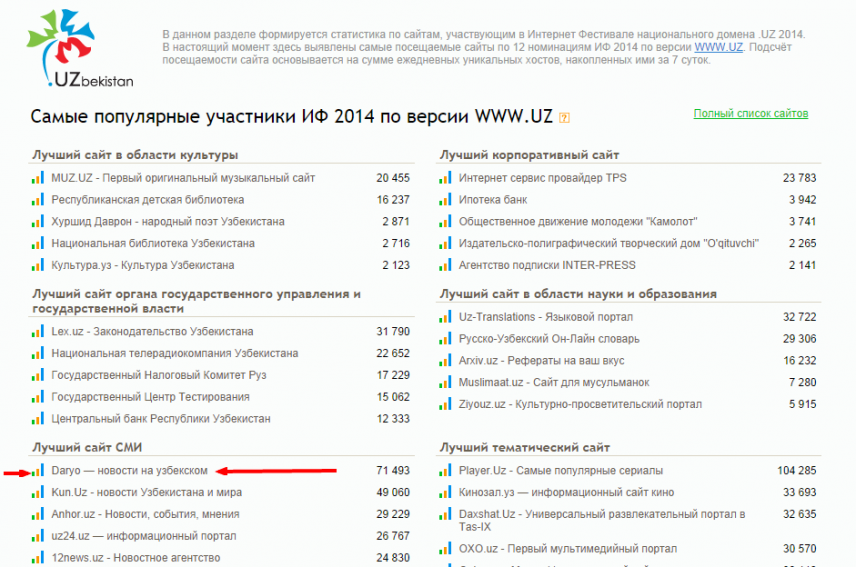The height and width of the screenshot is (567, 856).
Task: Click stats icon for Uz-Translations
Action: (x=445, y=317)
